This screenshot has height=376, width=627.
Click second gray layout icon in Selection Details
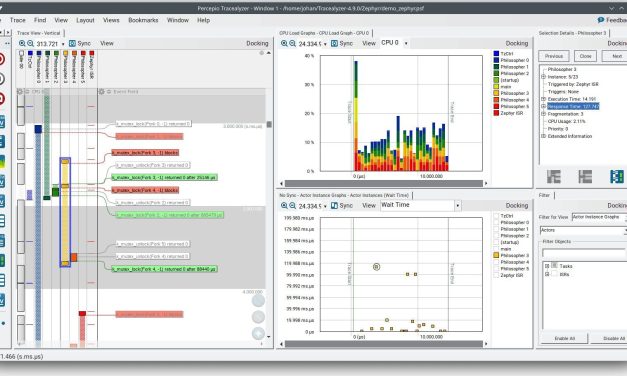coord(585,176)
